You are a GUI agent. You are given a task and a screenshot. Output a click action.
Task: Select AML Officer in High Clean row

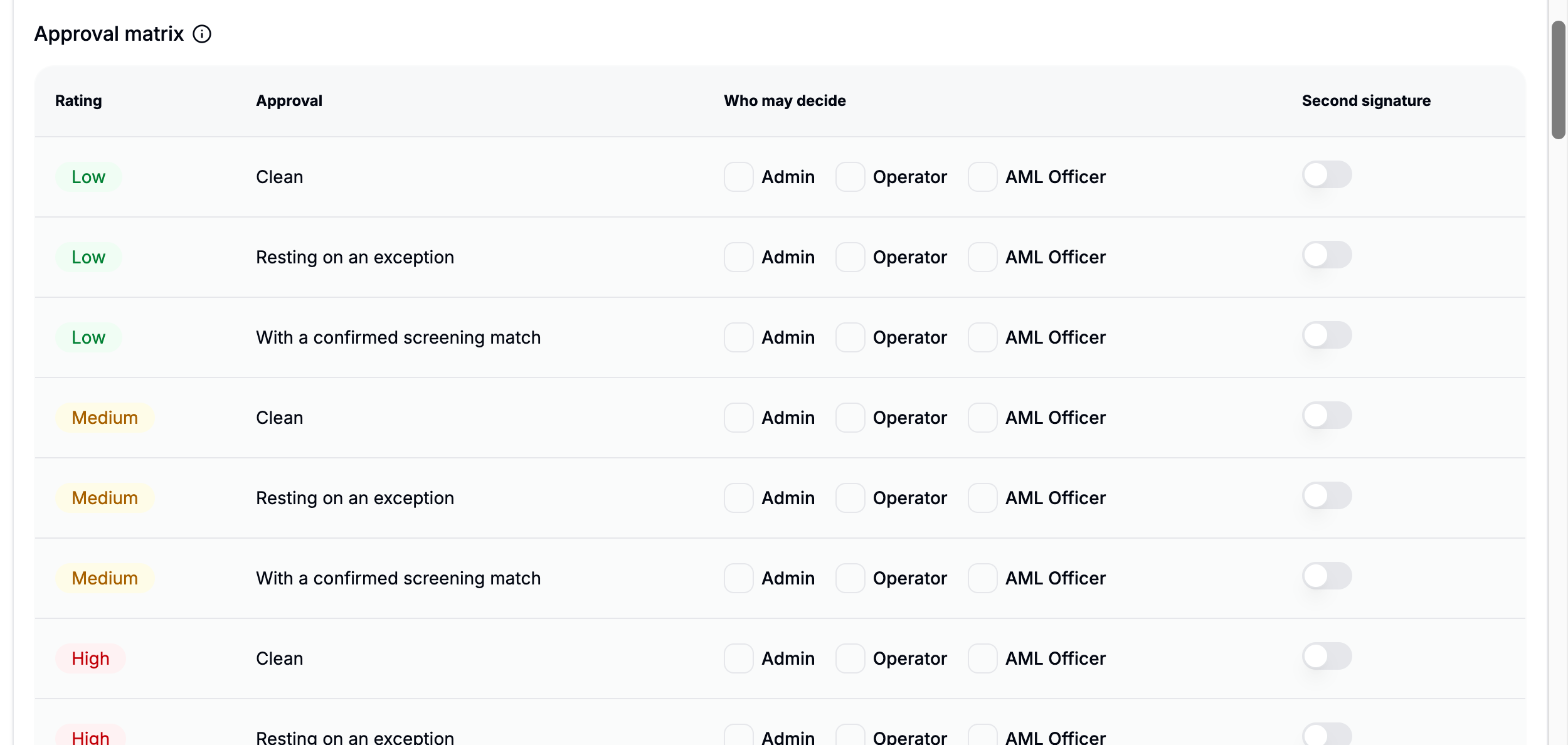point(983,658)
